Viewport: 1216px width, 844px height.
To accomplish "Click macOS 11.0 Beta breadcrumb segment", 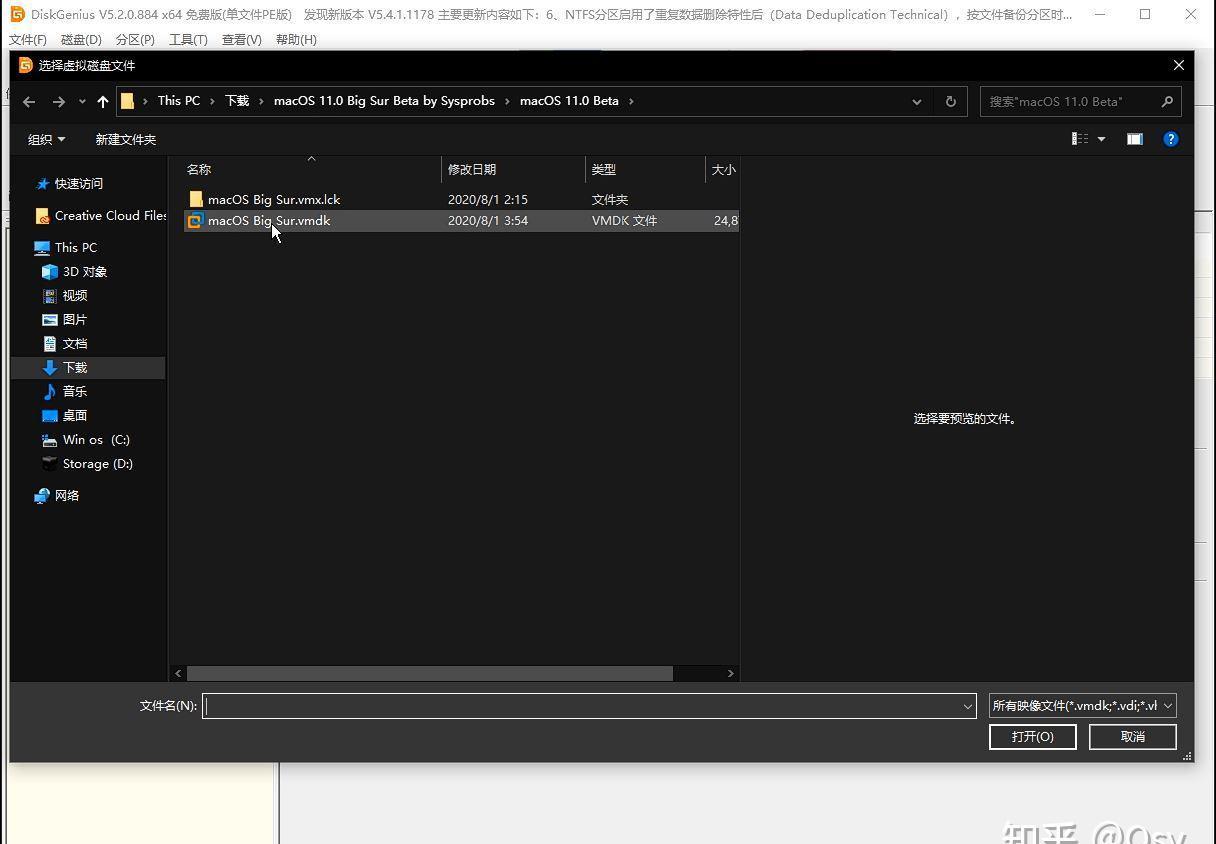I will point(569,101).
